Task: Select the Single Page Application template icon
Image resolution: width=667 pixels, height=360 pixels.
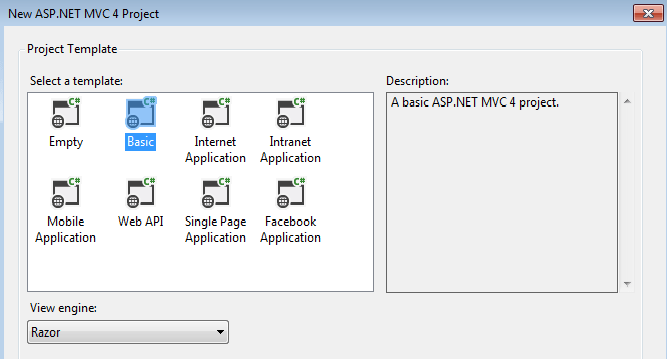Action: tap(216, 193)
